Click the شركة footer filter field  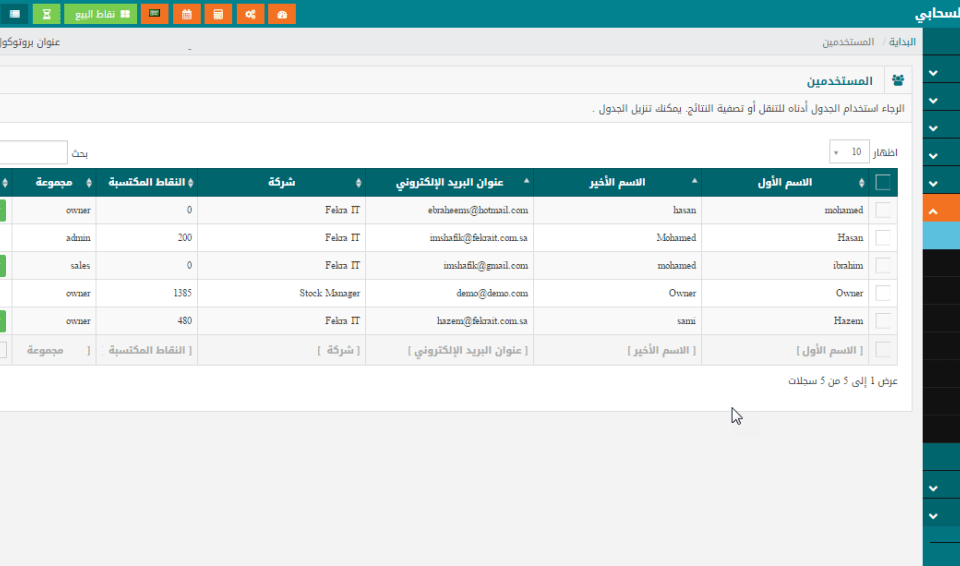click(281, 350)
